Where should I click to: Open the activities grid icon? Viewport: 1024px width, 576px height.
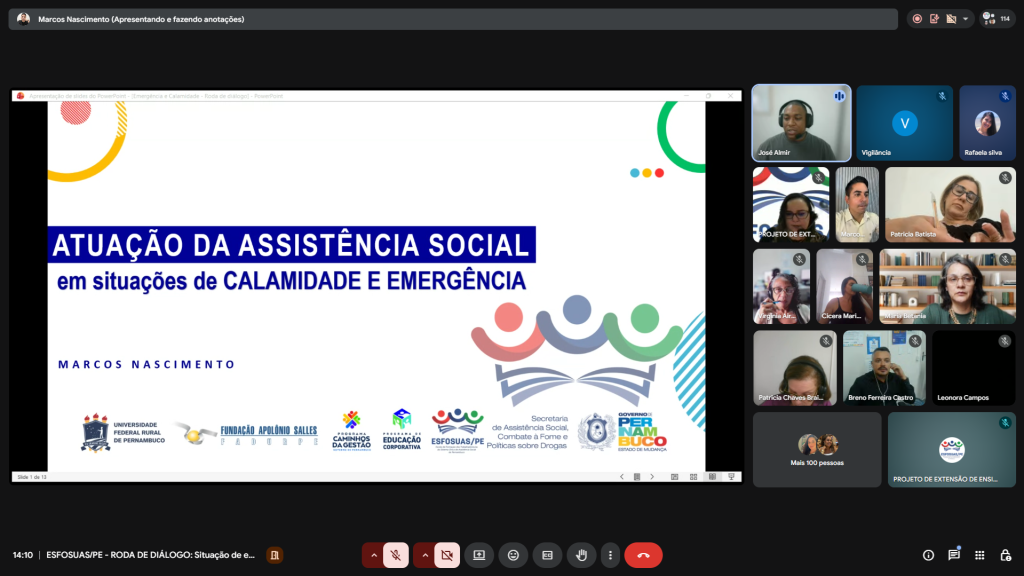click(x=979, y=555)
